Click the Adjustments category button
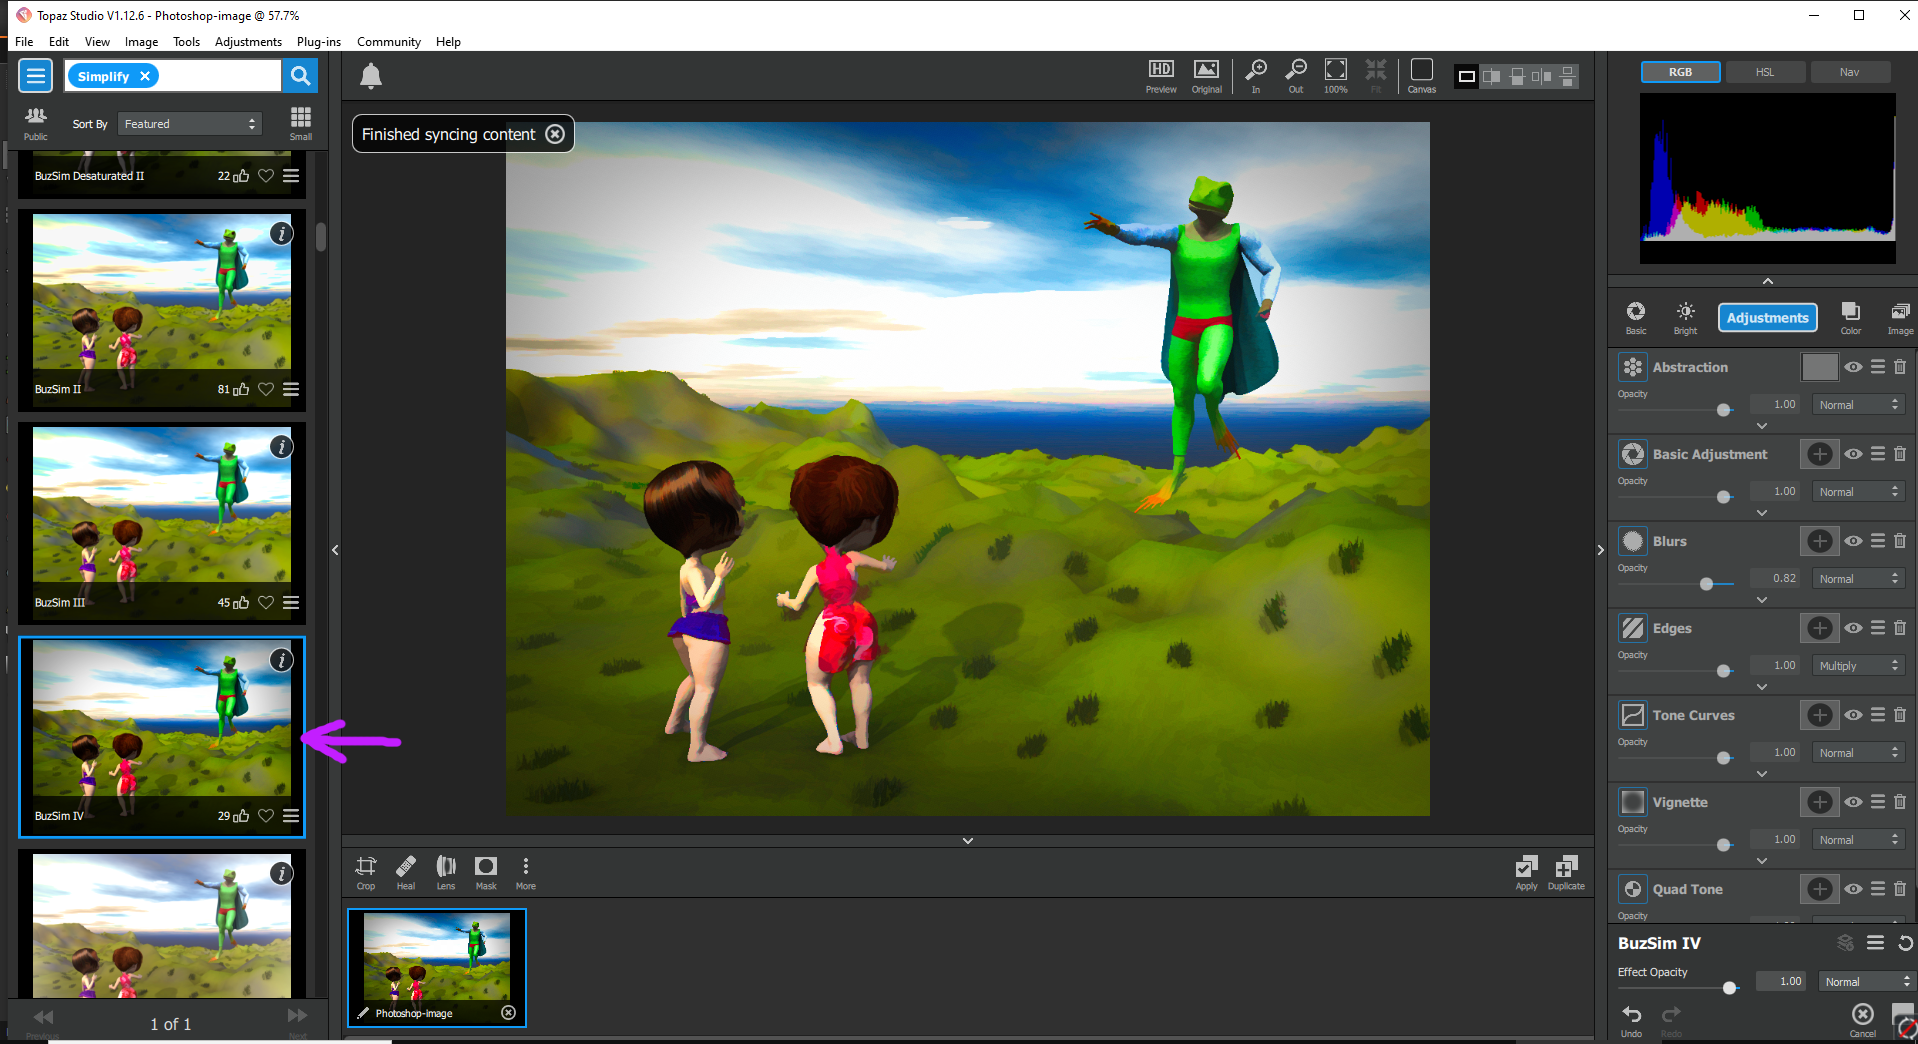The image size is (1918, 1044). coord(1768,318)
